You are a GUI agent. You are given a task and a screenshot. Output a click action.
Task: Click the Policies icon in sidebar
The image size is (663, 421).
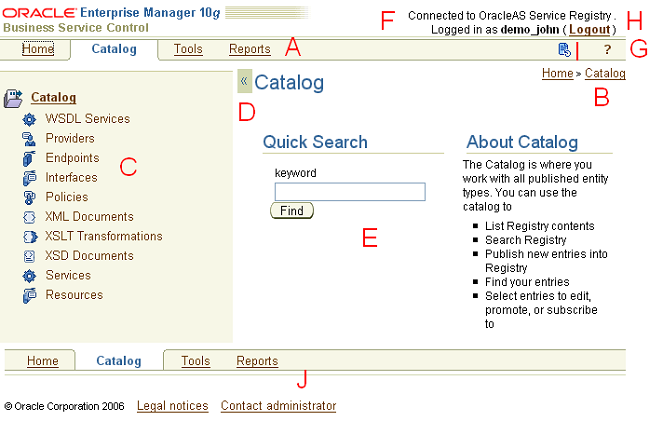(29, 197)
